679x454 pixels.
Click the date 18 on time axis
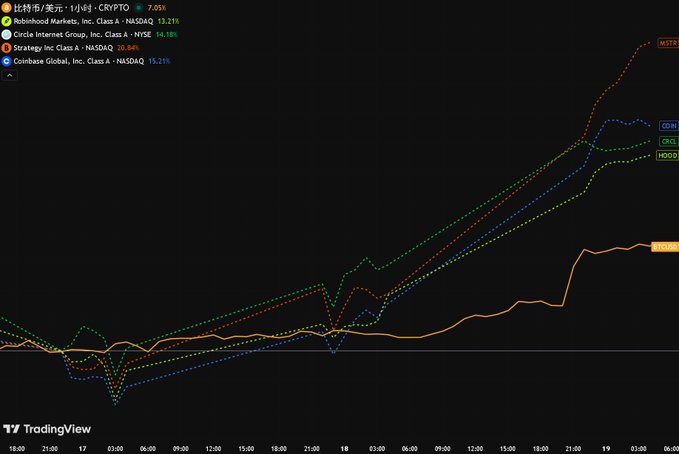[344, 449]
